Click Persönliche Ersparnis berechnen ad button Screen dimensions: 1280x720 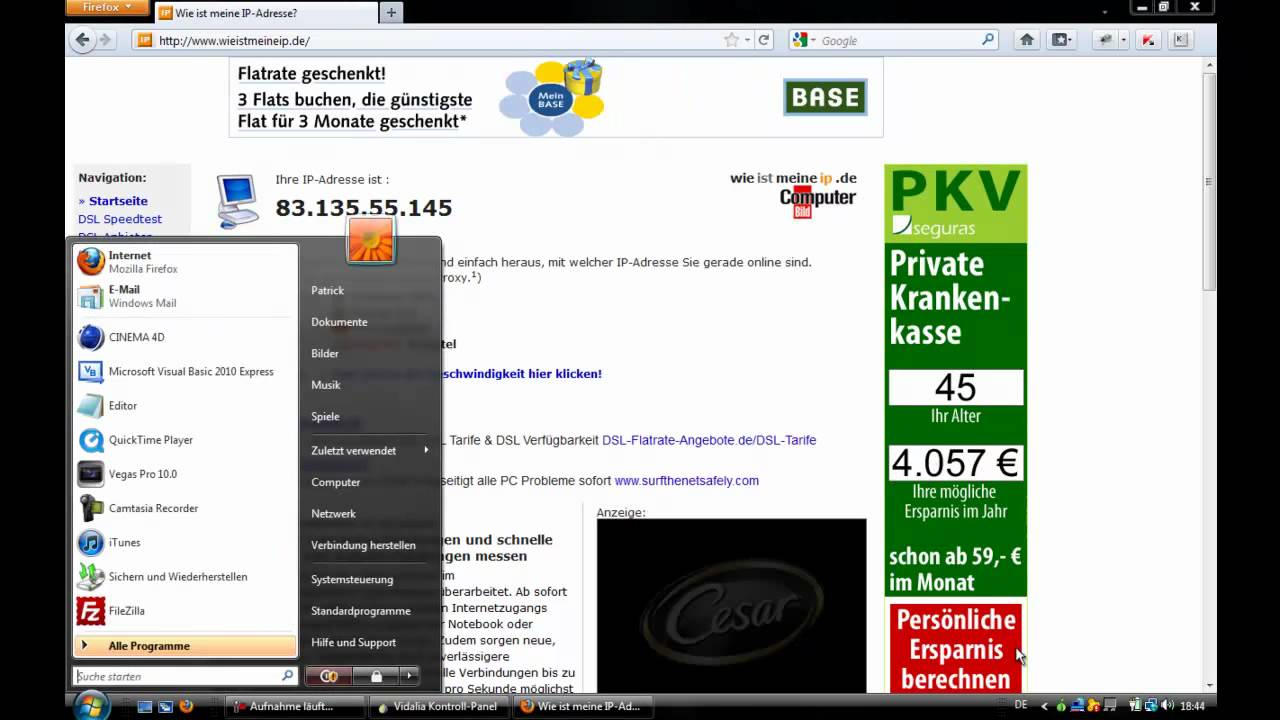[x=956, y=649]
